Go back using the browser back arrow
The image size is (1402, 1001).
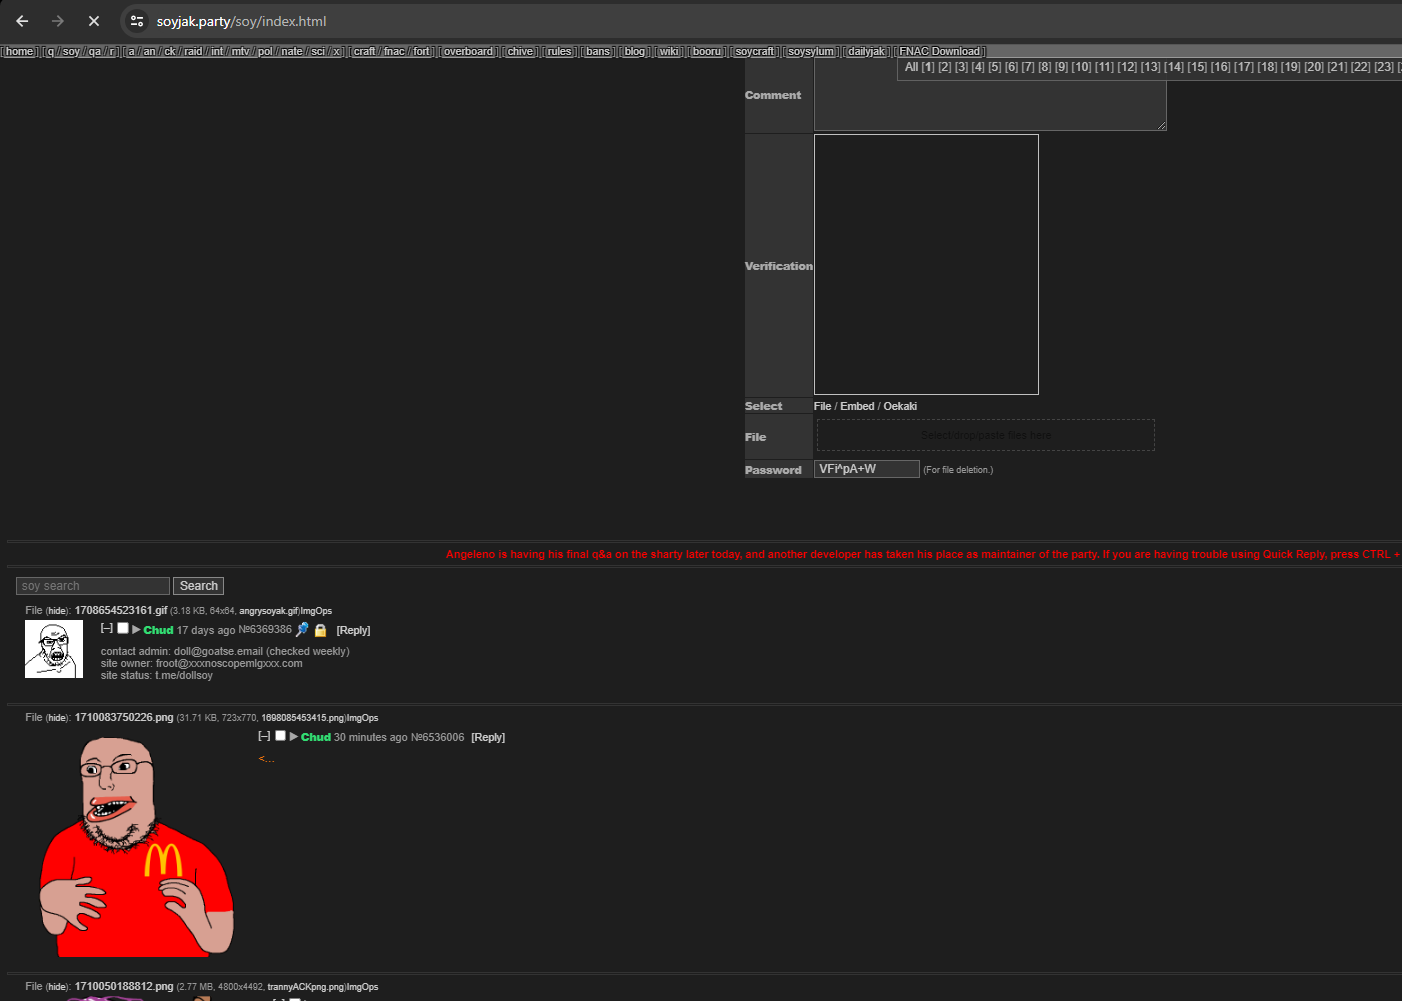tap(22, 21)
